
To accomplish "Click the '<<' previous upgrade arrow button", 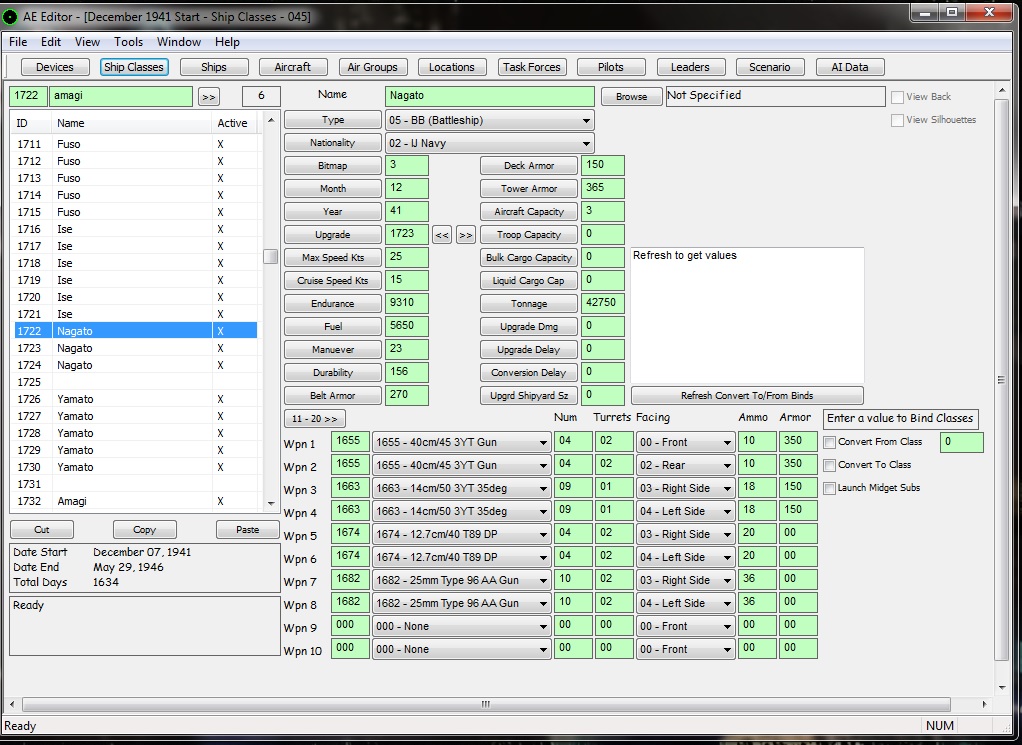I will pyautogui.click(x=442, y=235).
